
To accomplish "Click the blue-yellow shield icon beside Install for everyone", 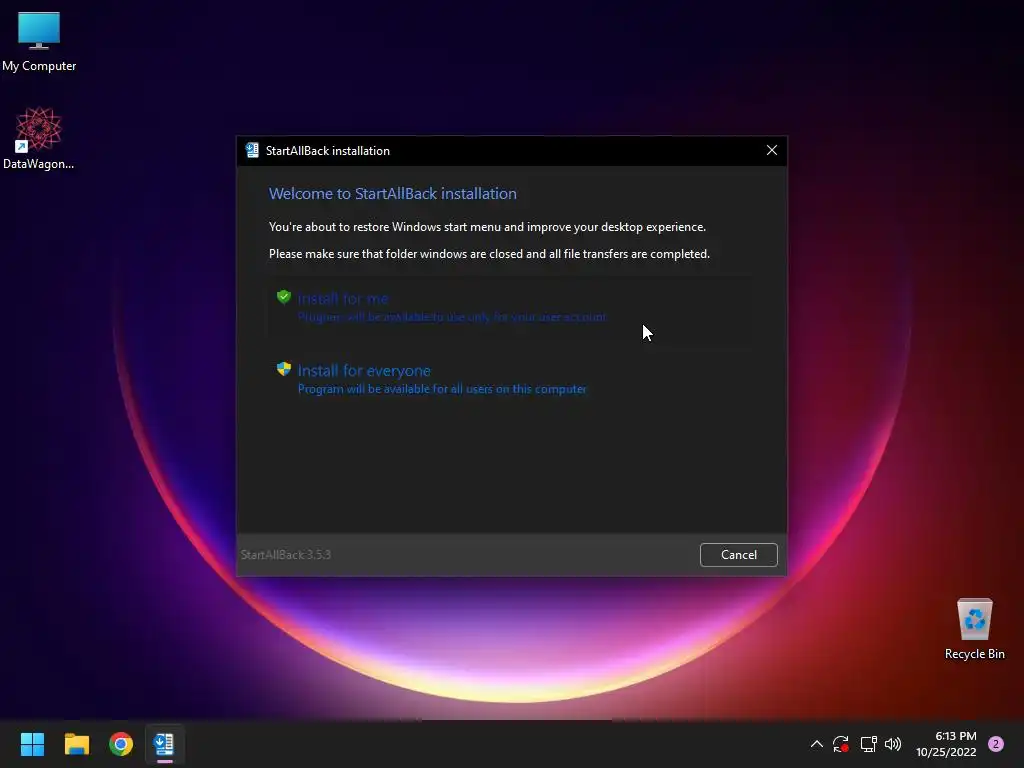I will point(283,369).
